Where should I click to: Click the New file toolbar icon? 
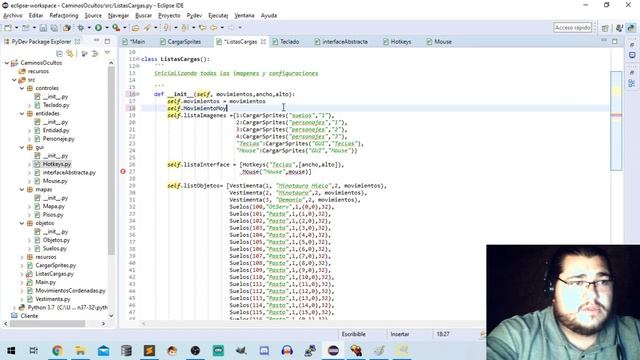8,28
